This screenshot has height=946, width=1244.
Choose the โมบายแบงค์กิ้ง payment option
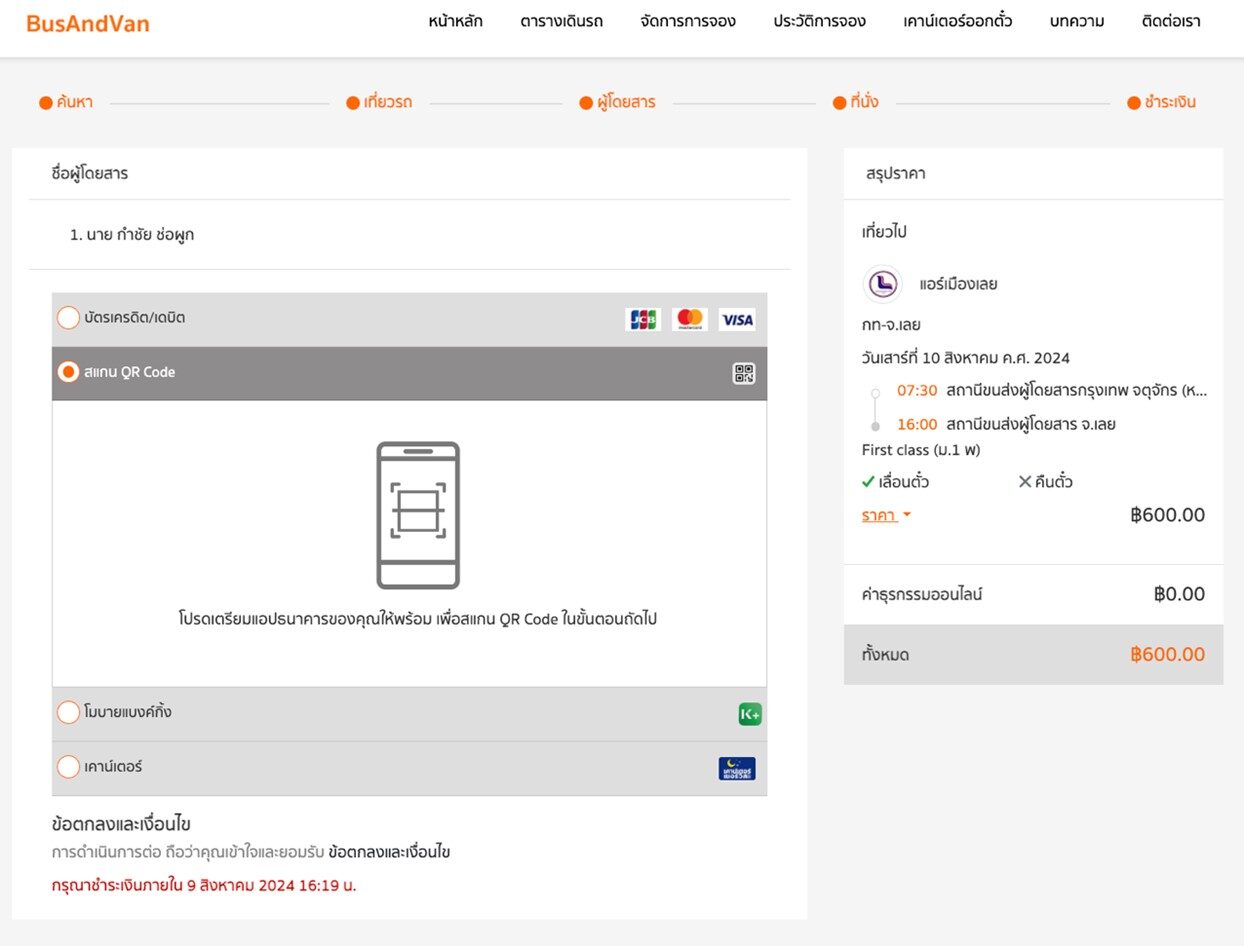coord(68,712)
